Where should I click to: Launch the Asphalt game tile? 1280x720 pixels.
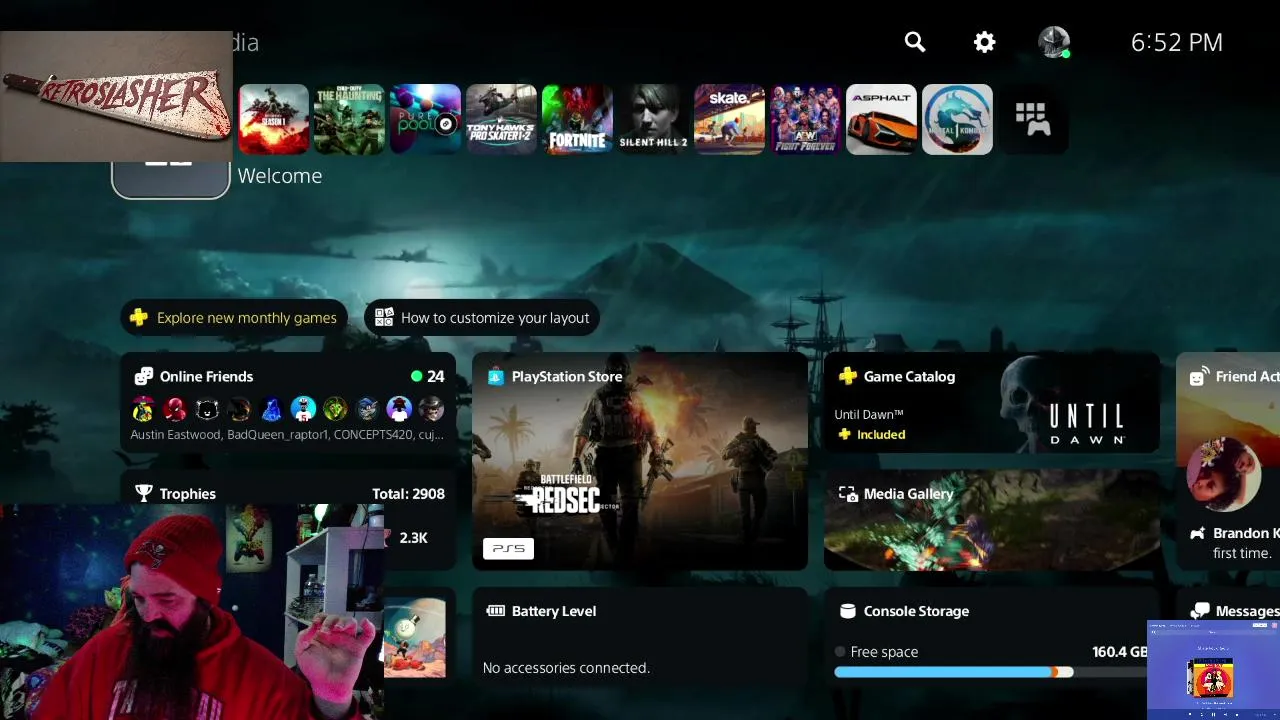[881, 119]
